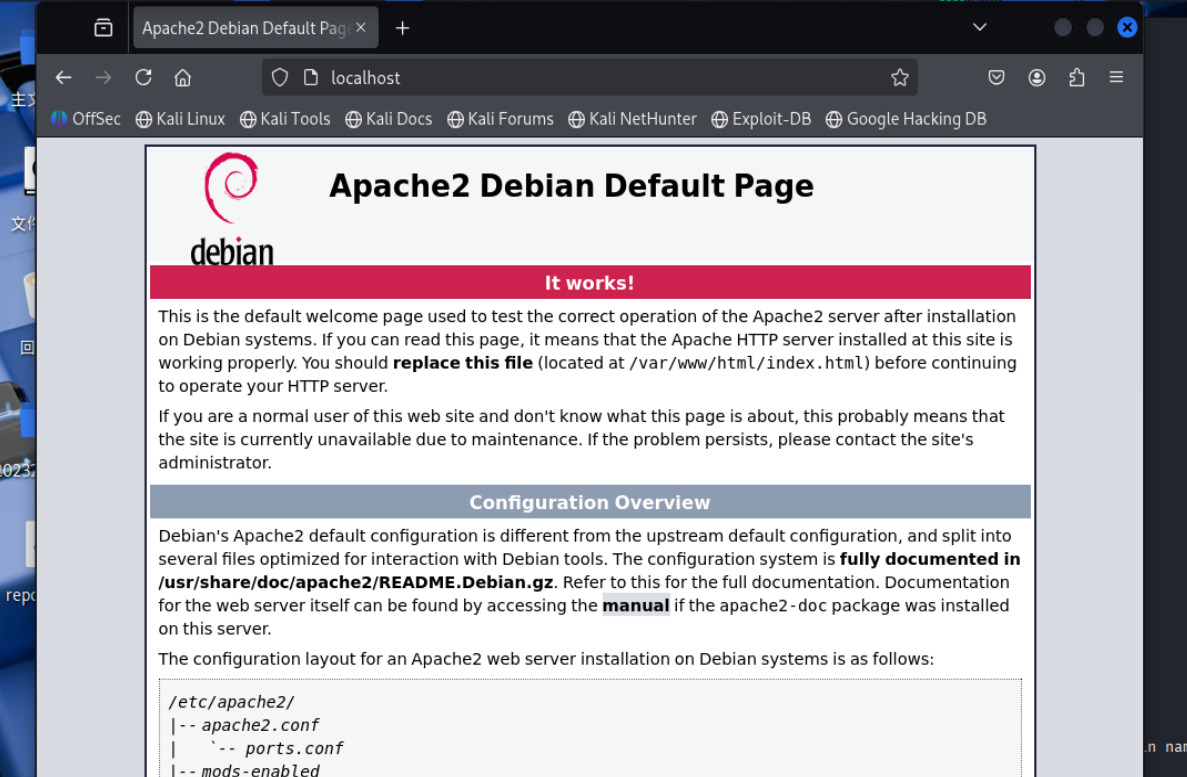Click the bold replace this file text
Screen dimensions: 1187x777
463,363
